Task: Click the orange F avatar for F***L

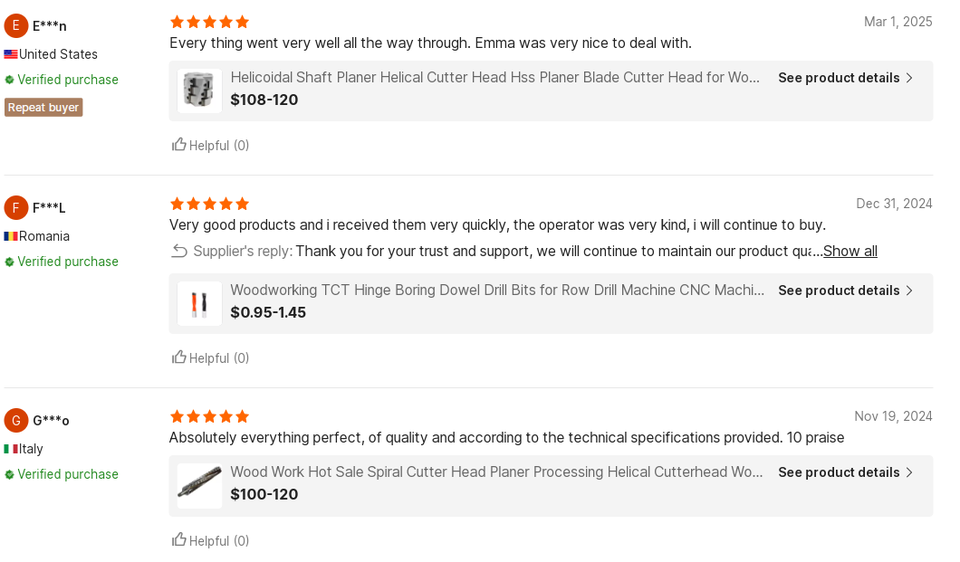Action: coord(16,208)
